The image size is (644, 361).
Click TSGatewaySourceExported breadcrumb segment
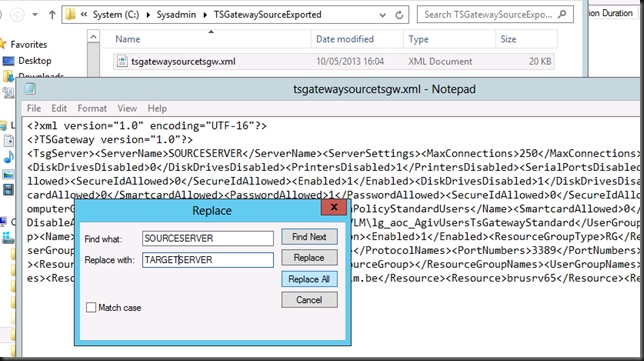coord(267,15)
